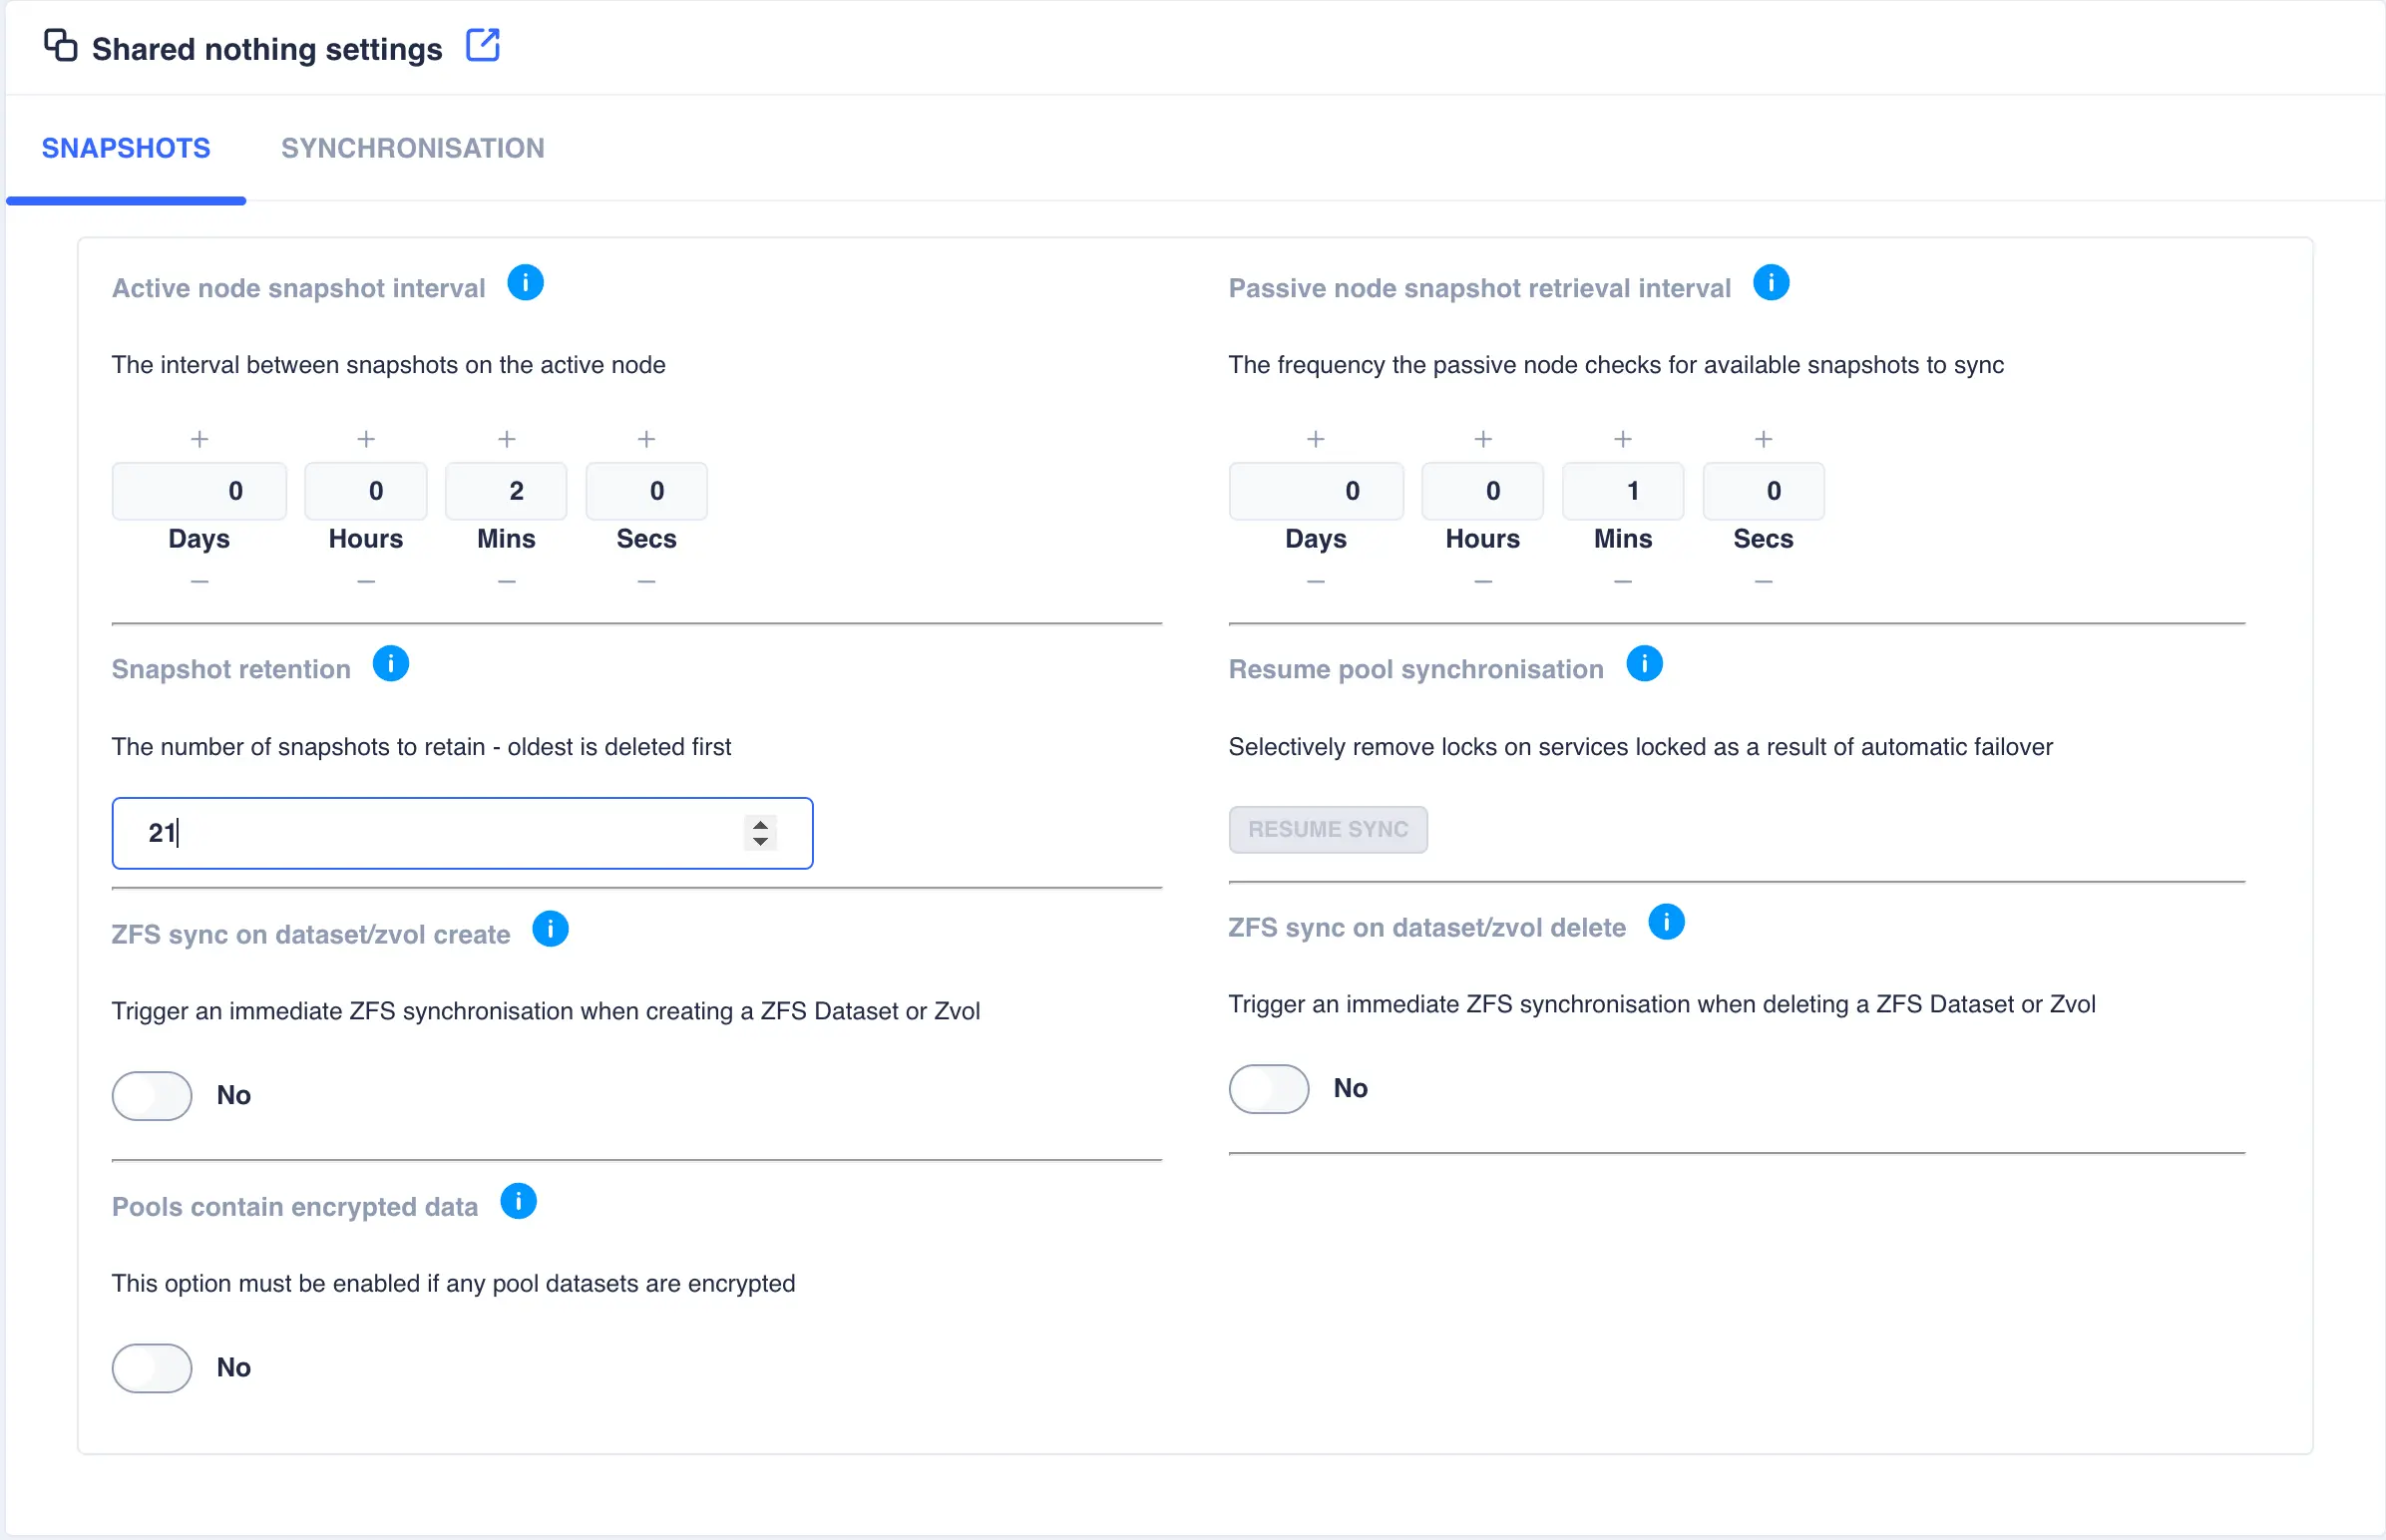Viewport: 2386px width, 1540px height.
Task: Click the snapshot retention number field
Action: (x=430, y=833)
